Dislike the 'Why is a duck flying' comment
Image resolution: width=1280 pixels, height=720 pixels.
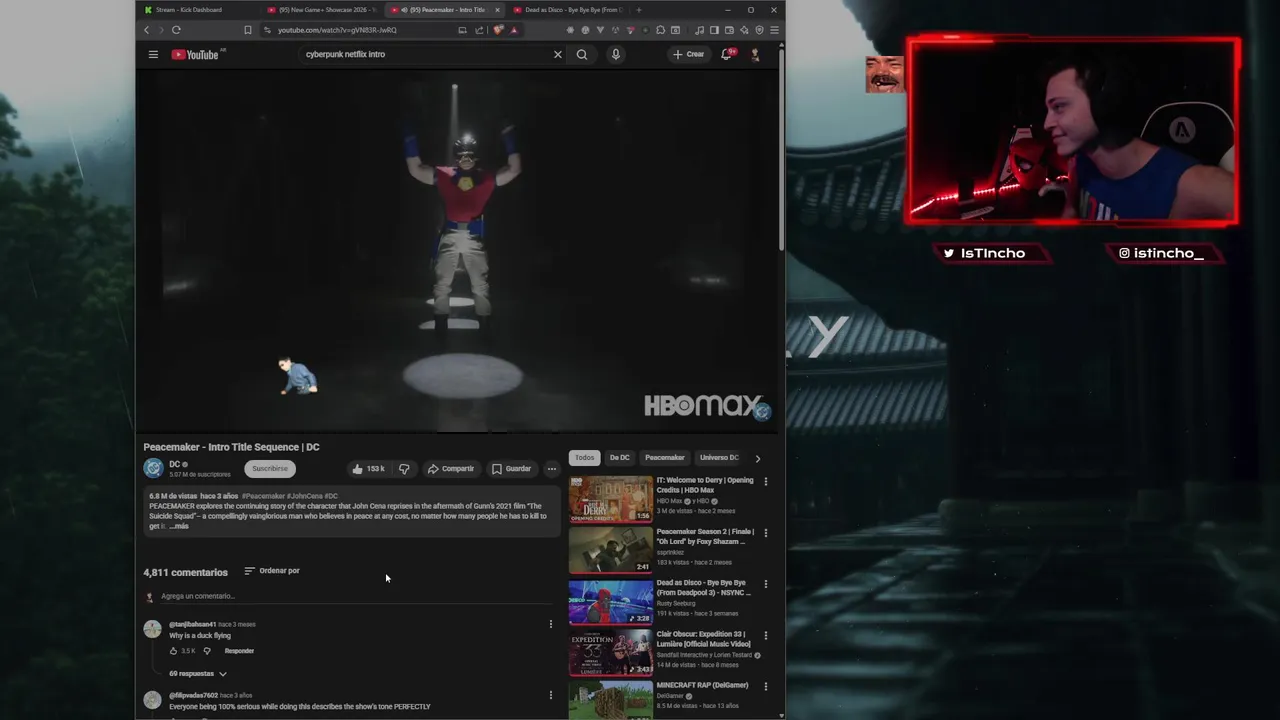(x=207, y=651)
